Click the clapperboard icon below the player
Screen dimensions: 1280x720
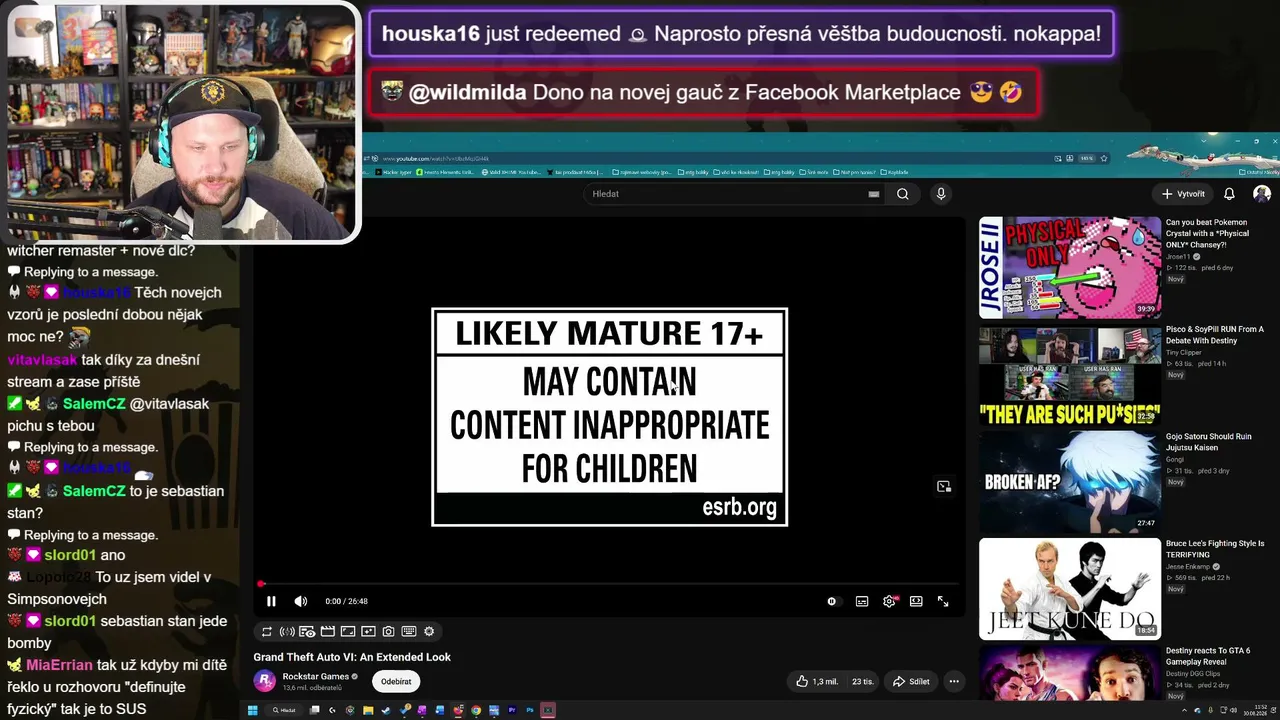pyautogui.click(x=327, y=631)
